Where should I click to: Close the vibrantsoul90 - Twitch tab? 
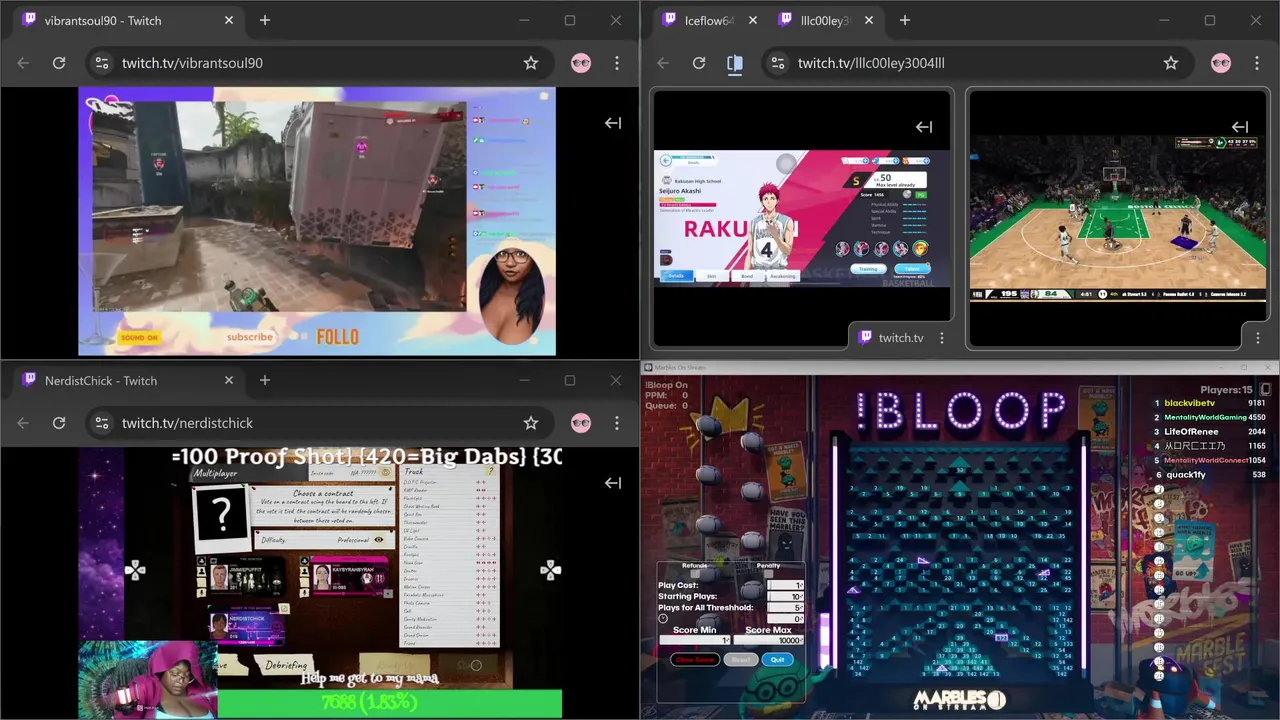click(229, 20)
